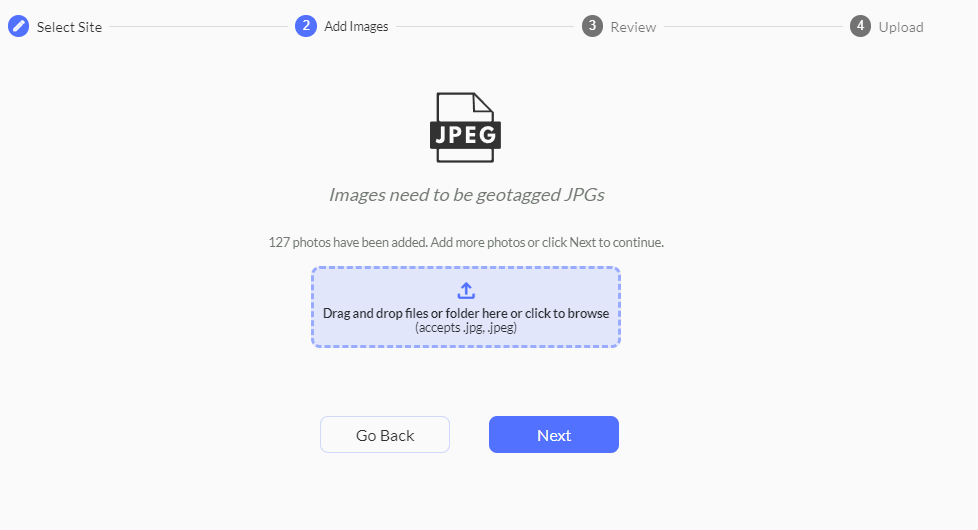The width and height of the screenshot is (978, 530).
Task: Click the 'Images need to be geotagged JPGs' heading
Action: point(467,195)
